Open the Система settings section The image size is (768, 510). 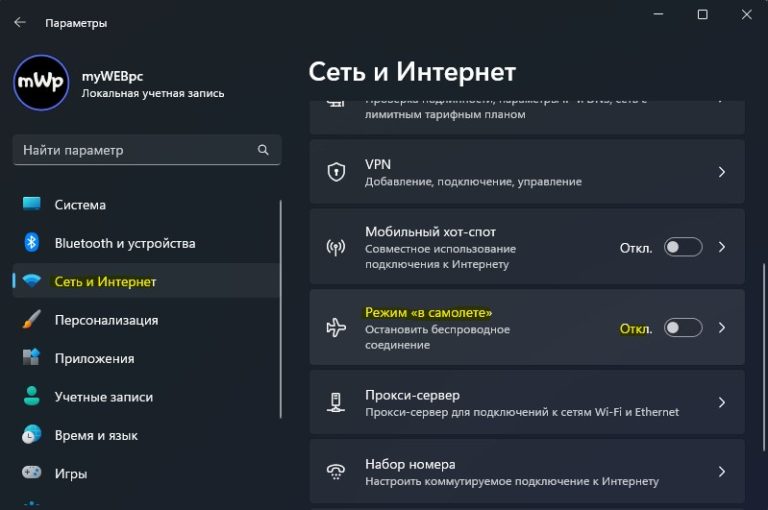pos(80,205)
